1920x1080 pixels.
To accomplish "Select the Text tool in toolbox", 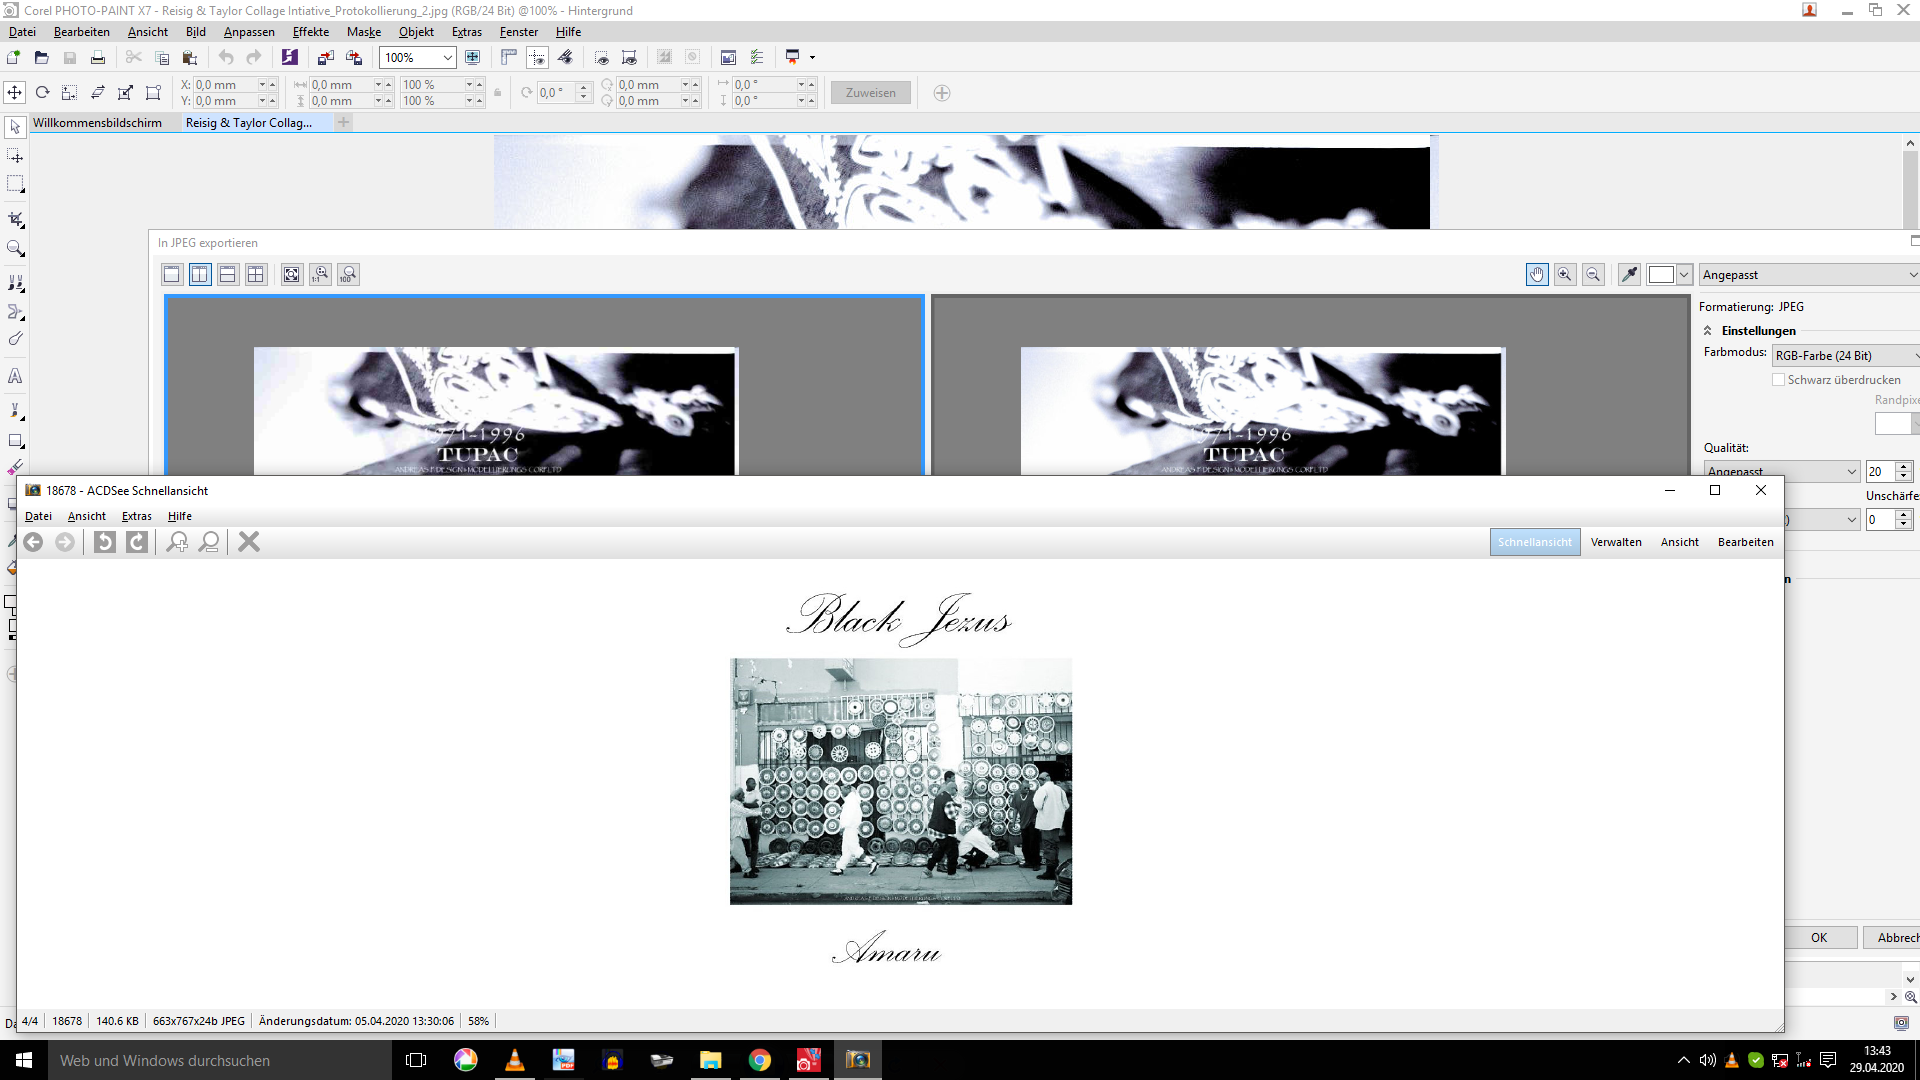I will pos(15,376).
